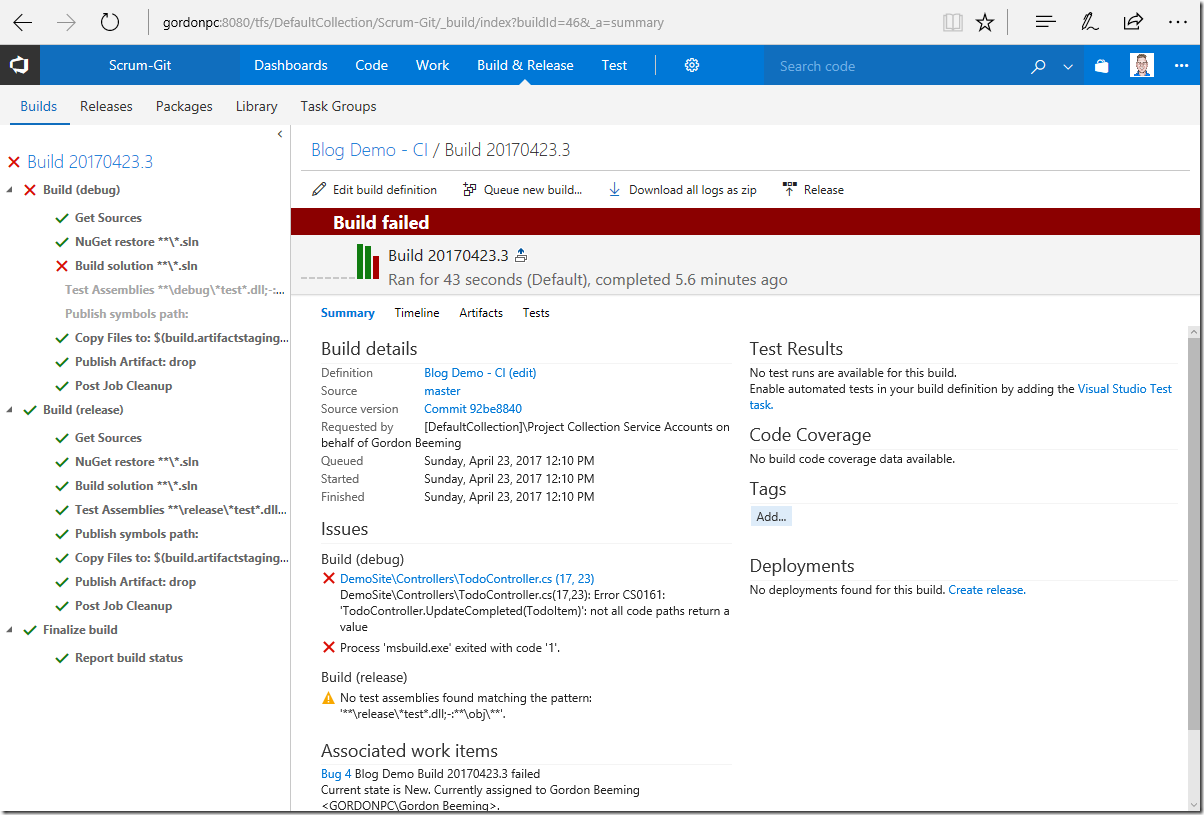Click the search magnifier icon
The height and width of the screenshot is (815, 1204).
tap(1038, 66)
